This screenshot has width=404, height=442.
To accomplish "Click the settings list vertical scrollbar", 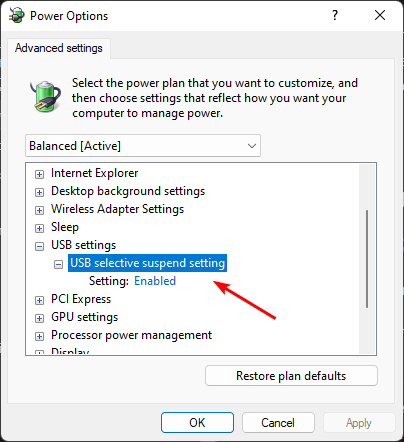I will 367,259.
